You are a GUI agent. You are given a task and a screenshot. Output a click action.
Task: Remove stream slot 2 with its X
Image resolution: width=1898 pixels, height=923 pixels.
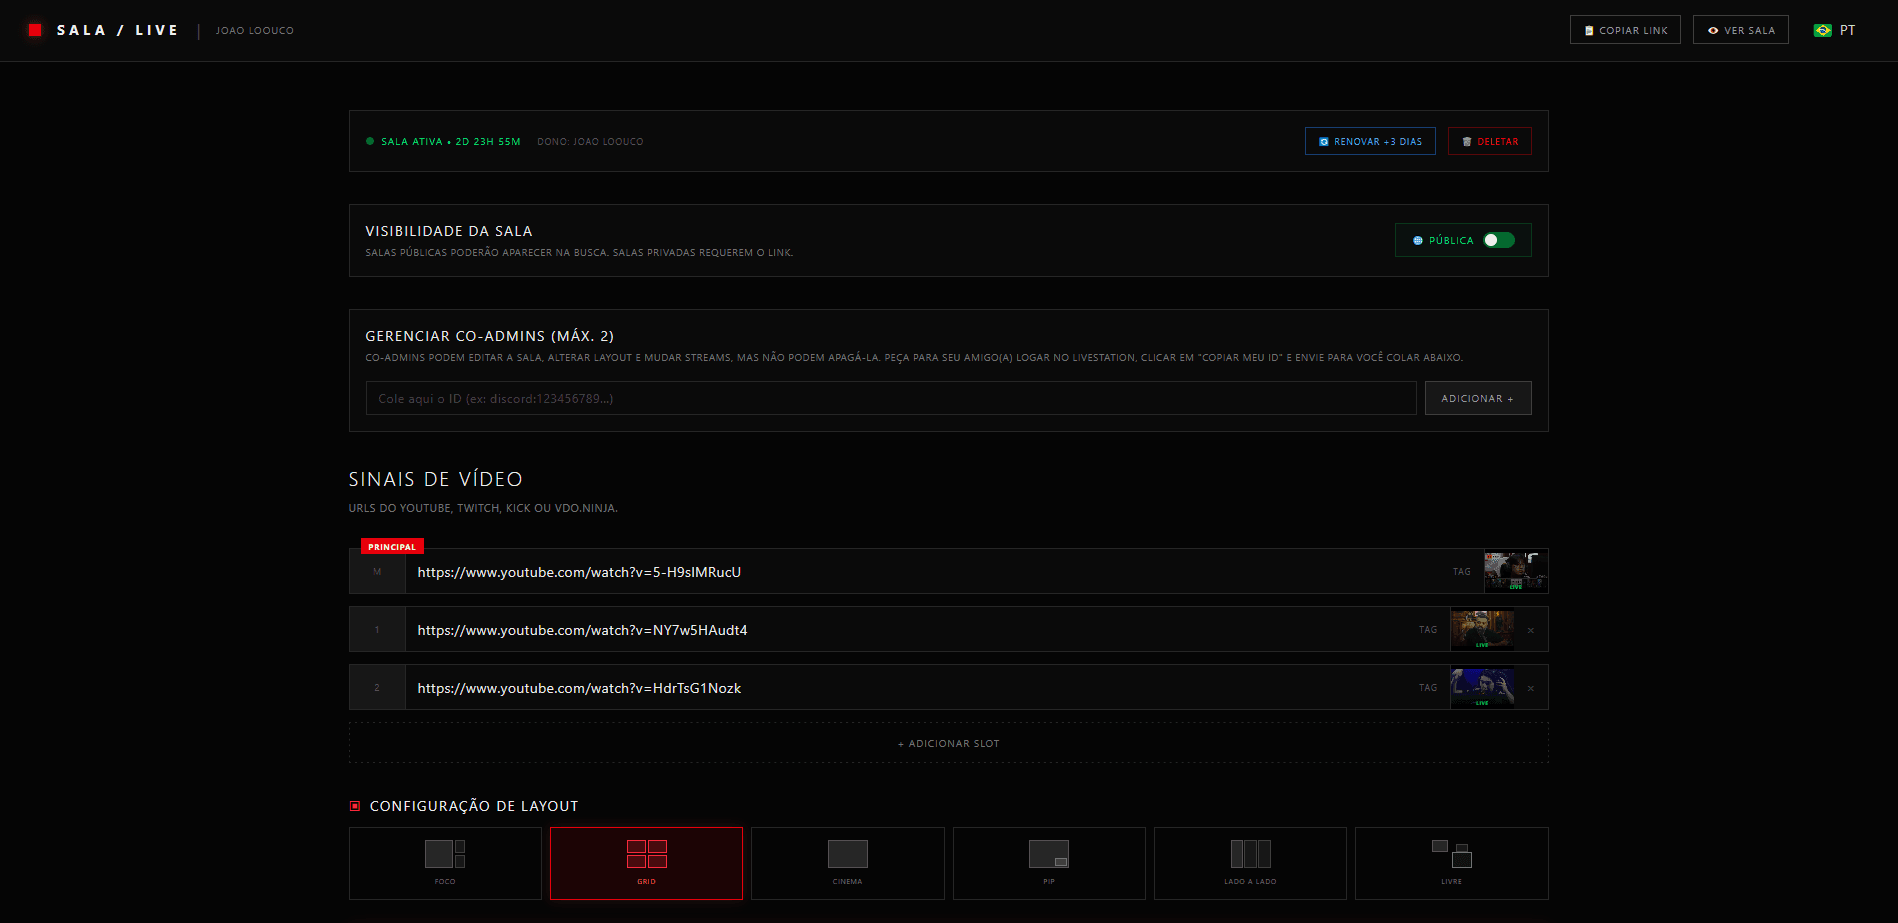1530,687
